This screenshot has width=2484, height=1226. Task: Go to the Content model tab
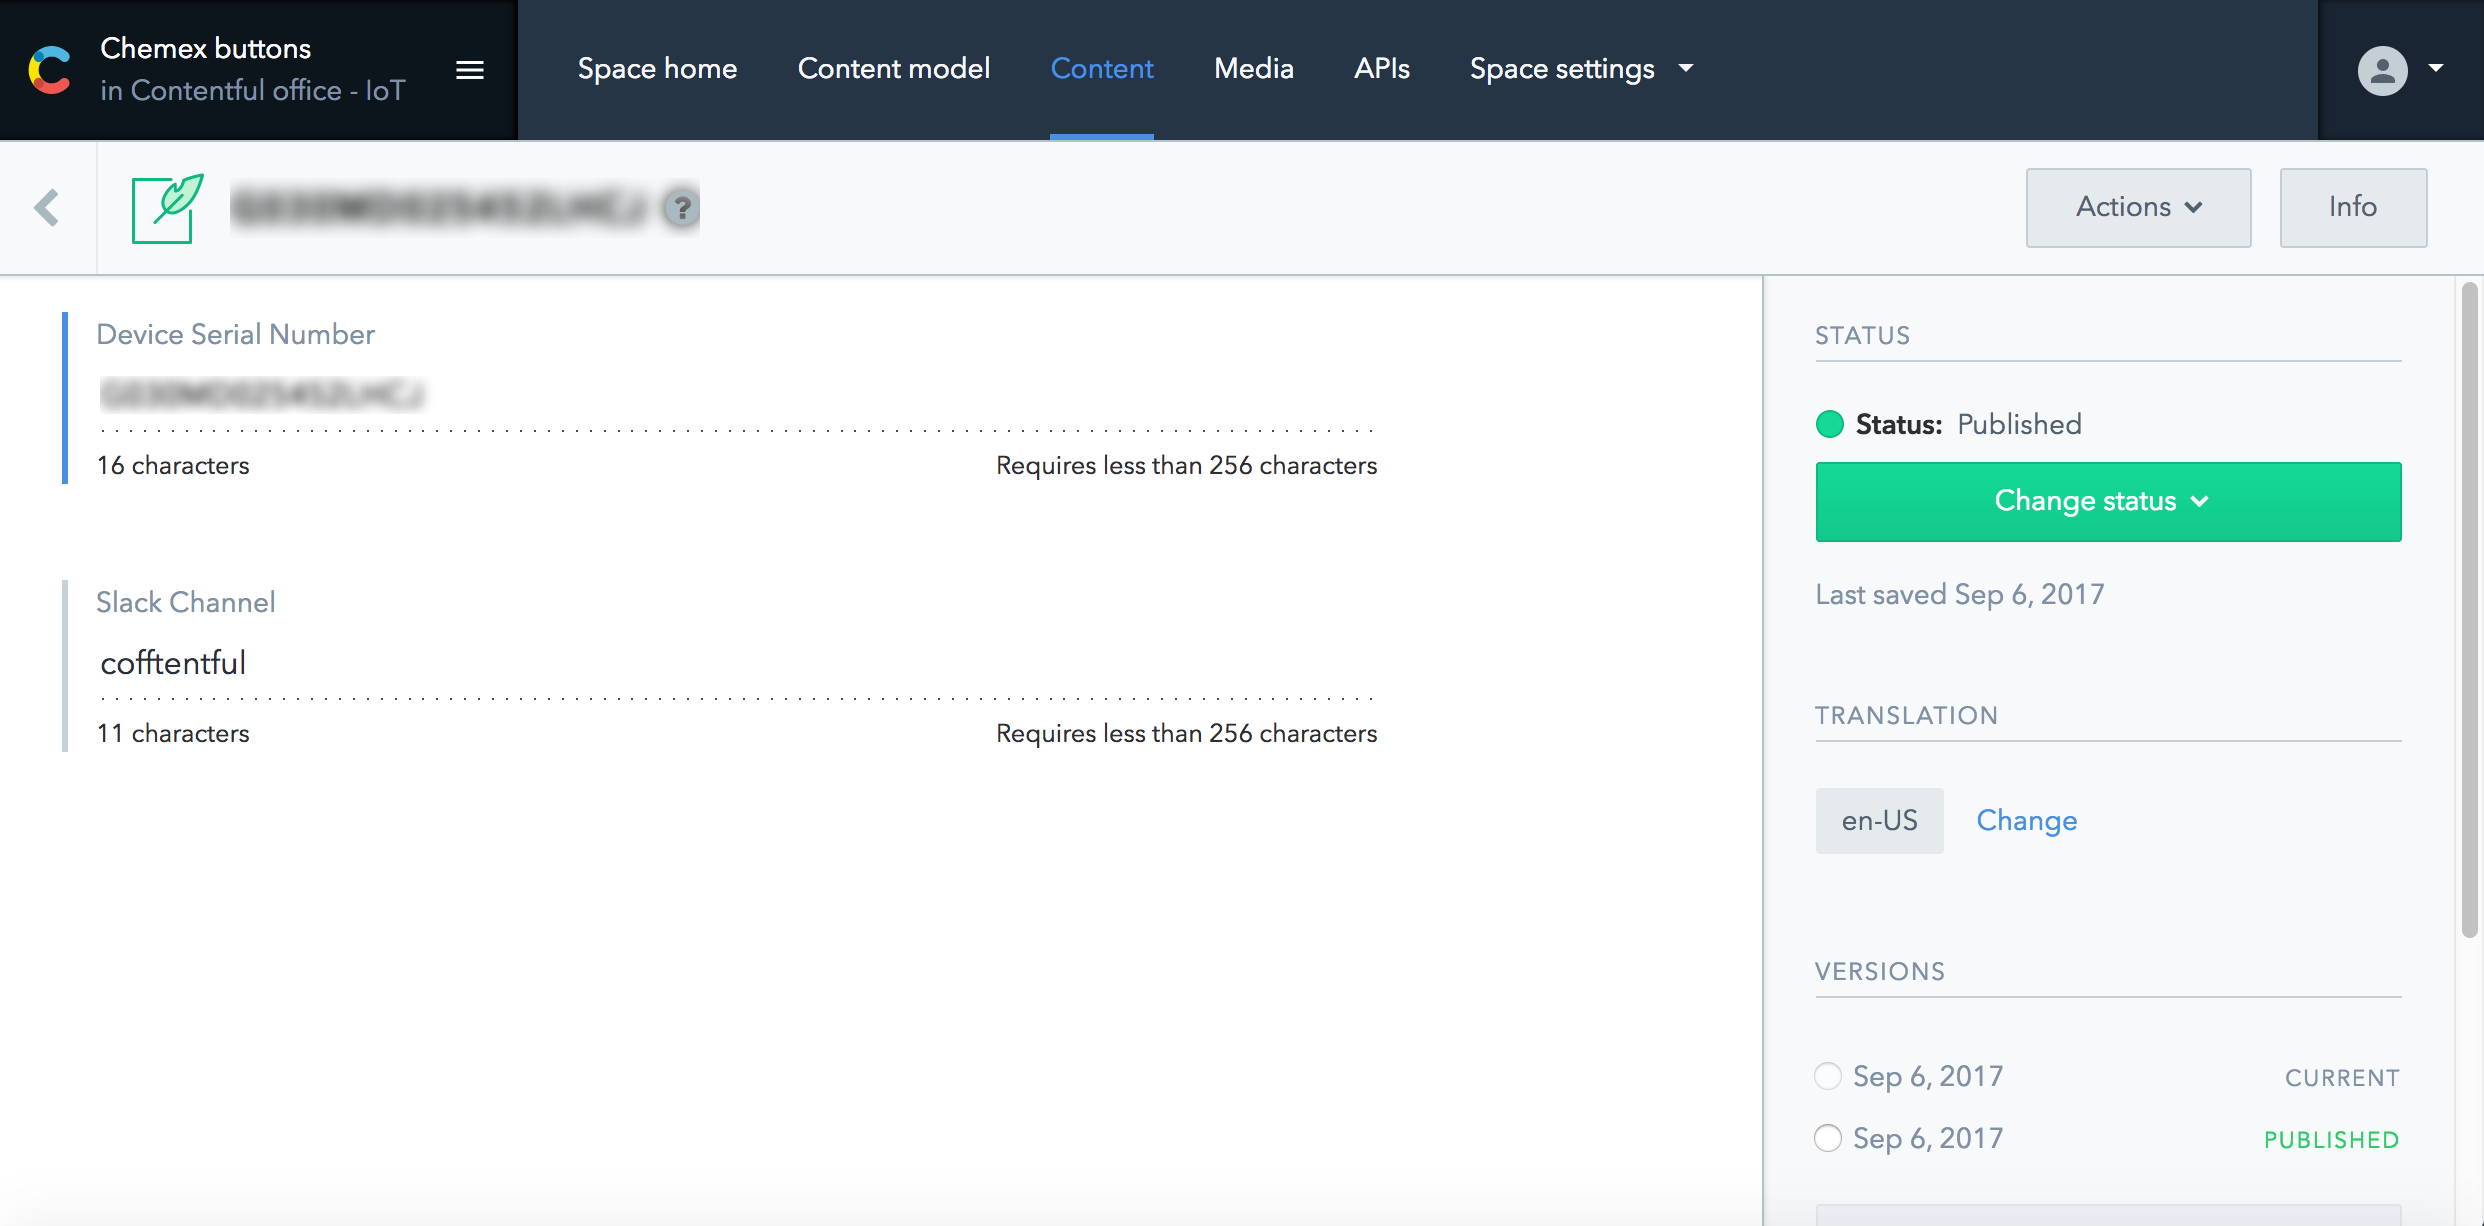[893, 68]
